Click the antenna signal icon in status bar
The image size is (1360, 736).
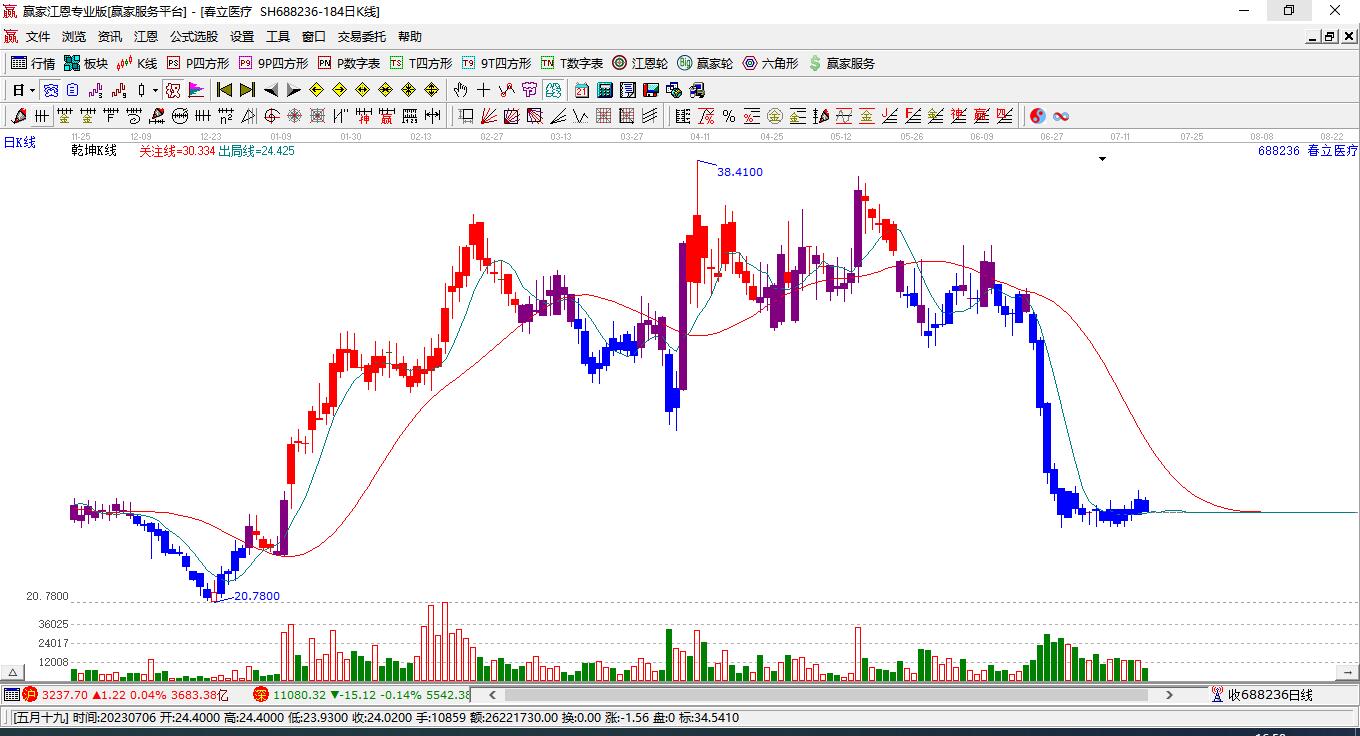coord(1217,694)
